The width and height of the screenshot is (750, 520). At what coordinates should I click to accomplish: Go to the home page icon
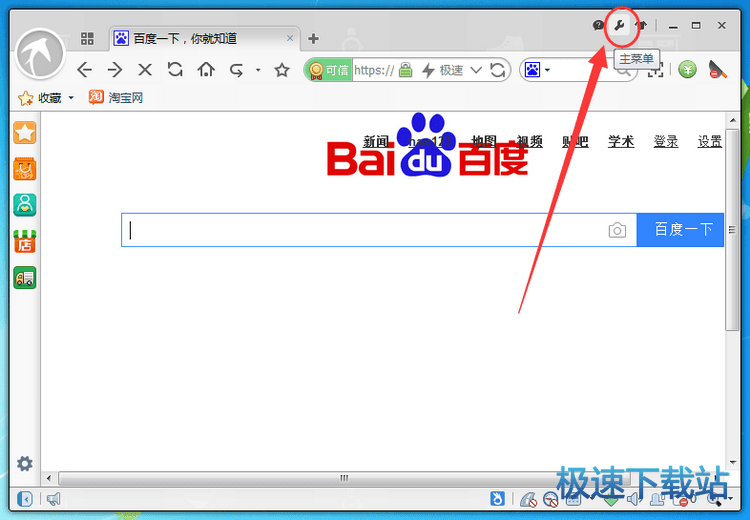pos(206,70)
